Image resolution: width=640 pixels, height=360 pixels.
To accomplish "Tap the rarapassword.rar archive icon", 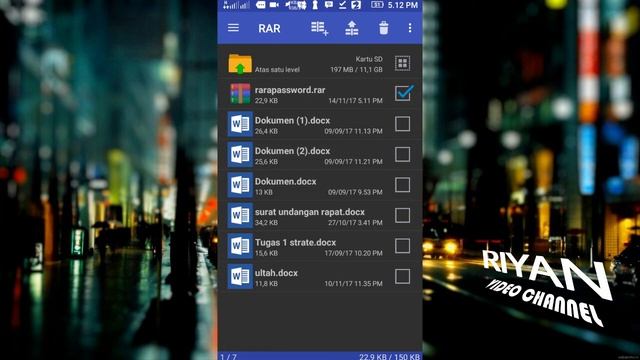I will (240, 94).
